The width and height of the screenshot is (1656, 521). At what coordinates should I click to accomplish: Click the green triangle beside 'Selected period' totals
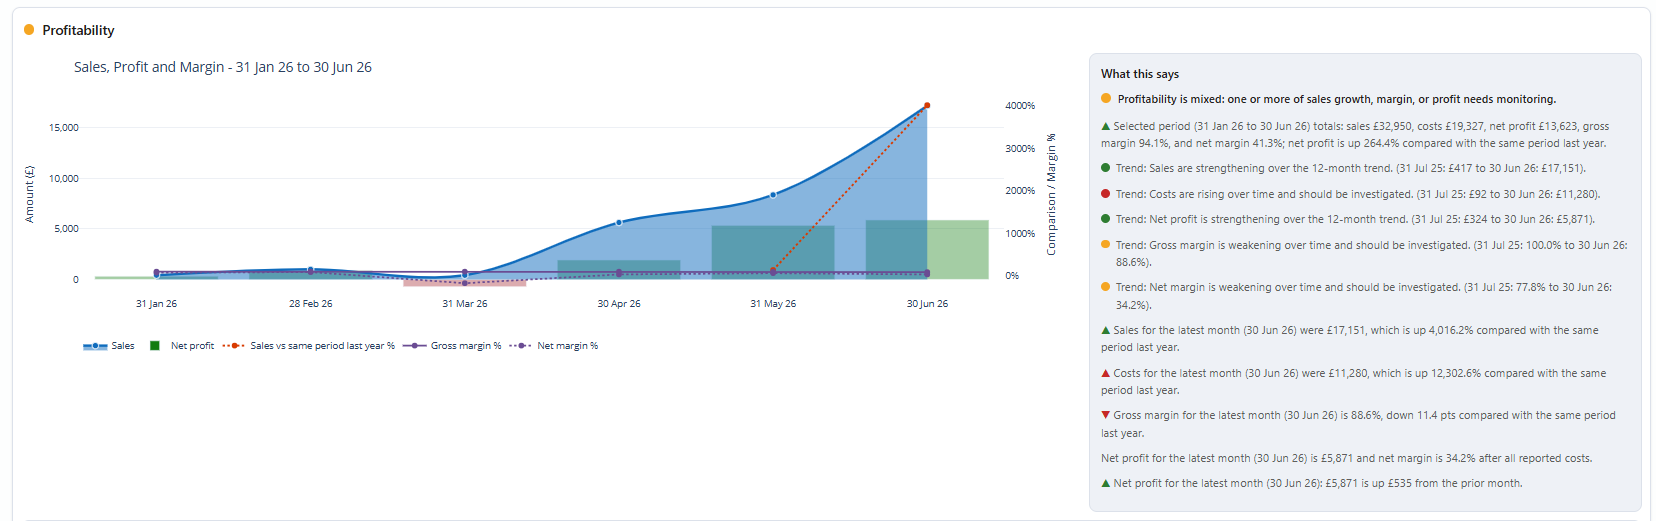pos(1106,126)
